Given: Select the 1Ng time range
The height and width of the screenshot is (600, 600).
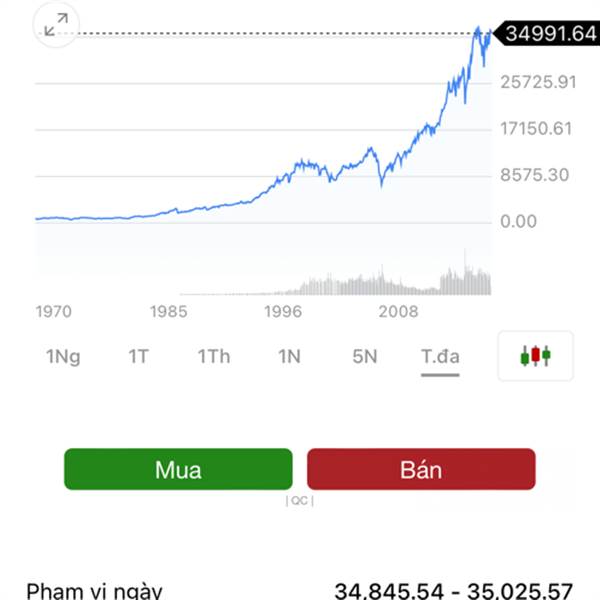Looking at the screenshot, I should click(63, 357).
